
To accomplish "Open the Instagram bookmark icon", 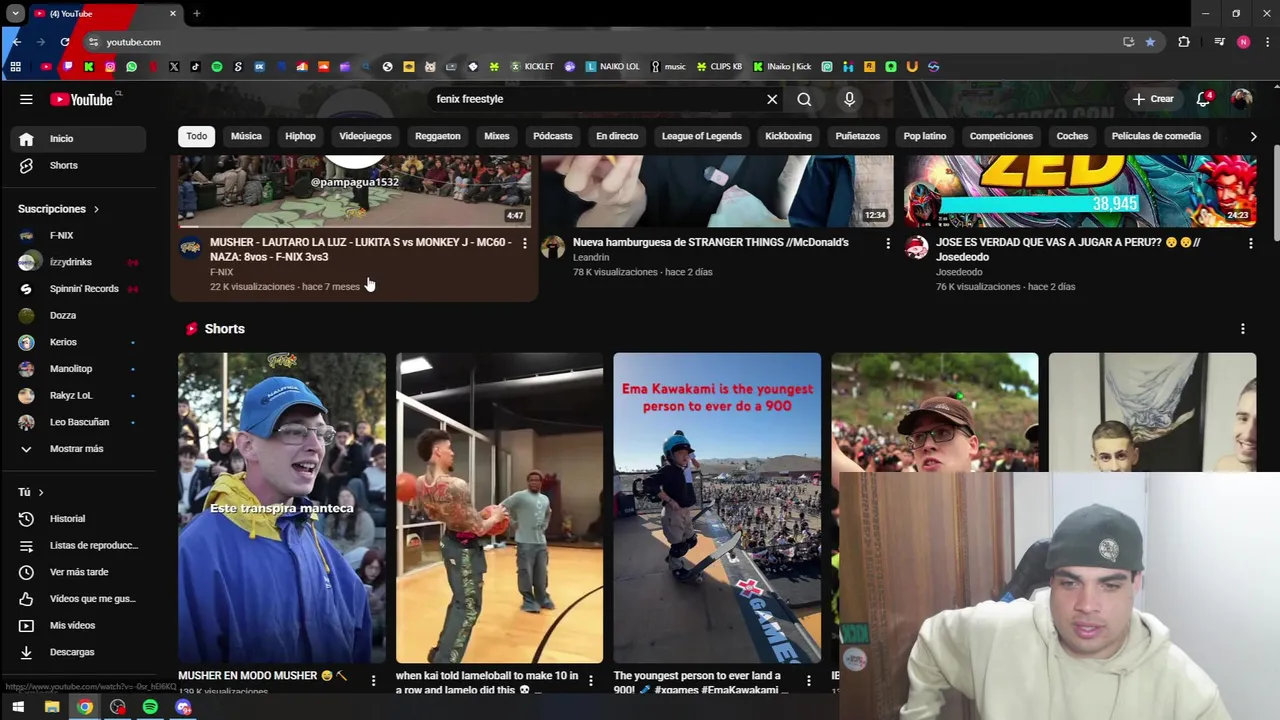I will pyautogui.click(x=110, y=67).
